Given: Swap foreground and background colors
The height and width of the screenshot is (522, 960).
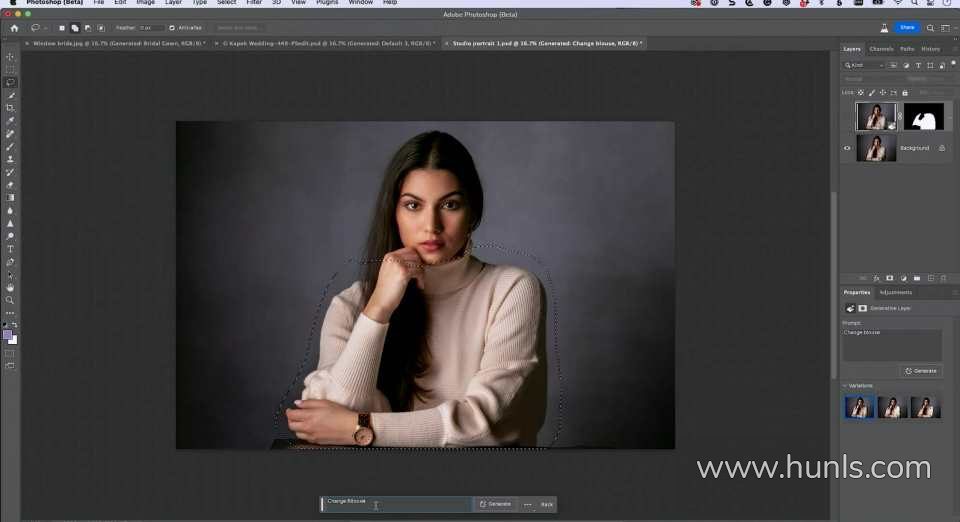Looking at the screenshot, I should (x=15, y=325).
